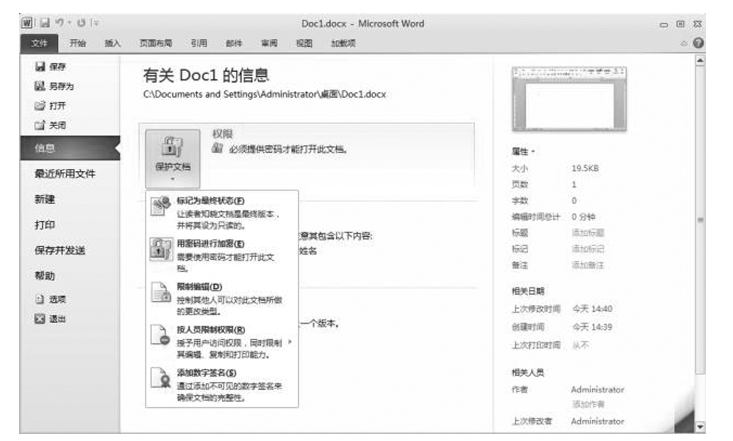Click the scrollbar up arrow

pos(700,60)
